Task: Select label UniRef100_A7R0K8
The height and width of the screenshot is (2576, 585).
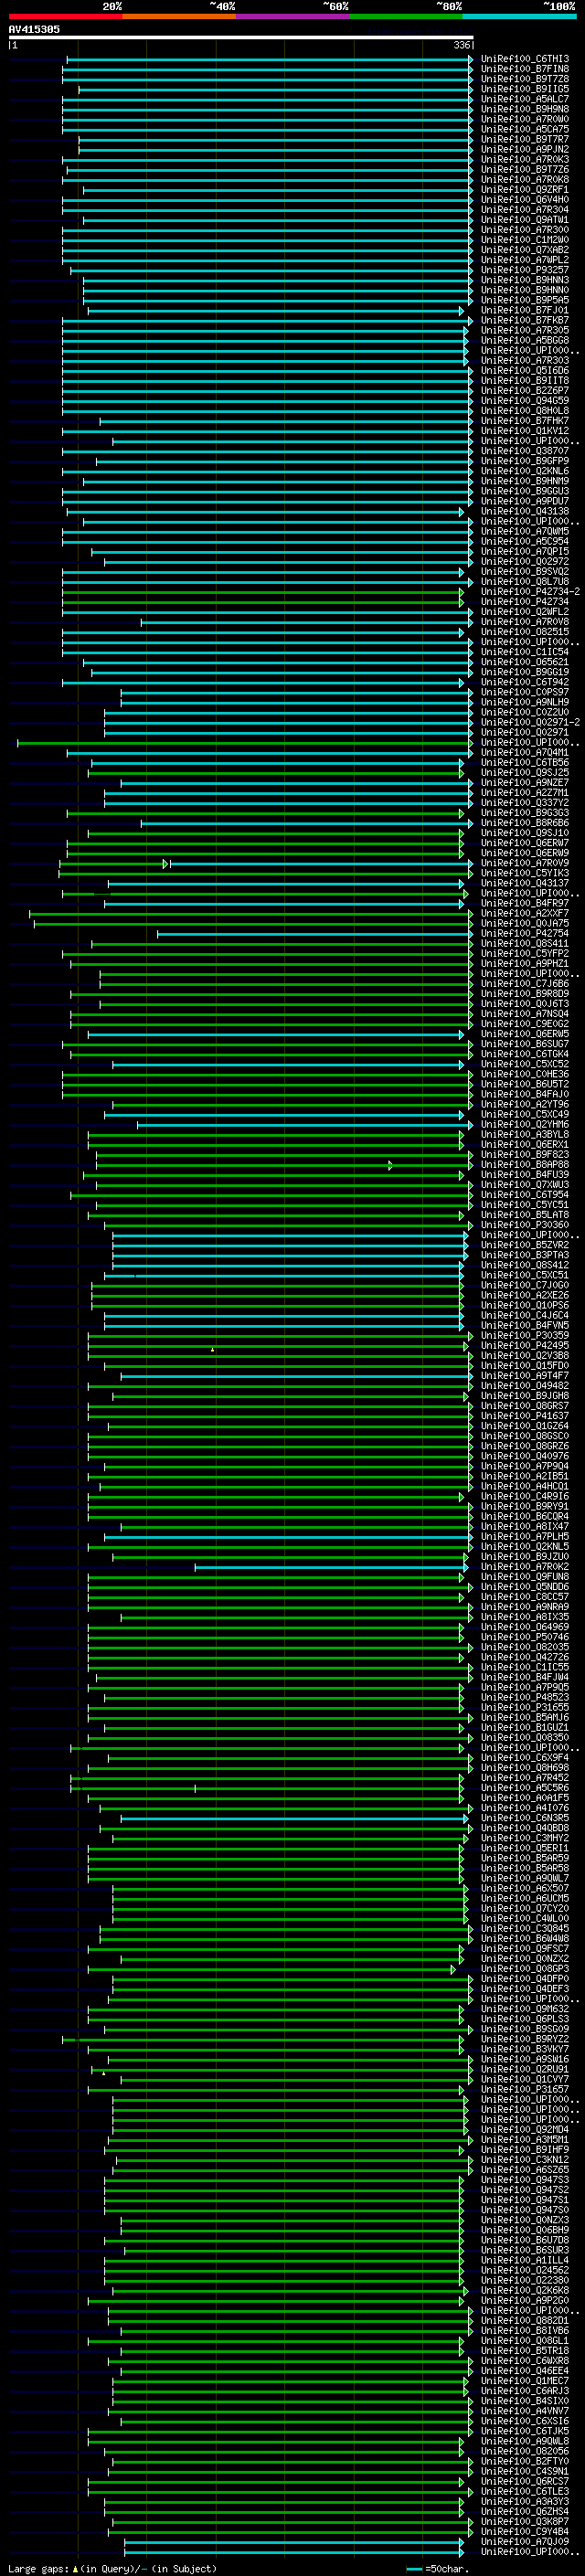Action: tap(525, 179)
